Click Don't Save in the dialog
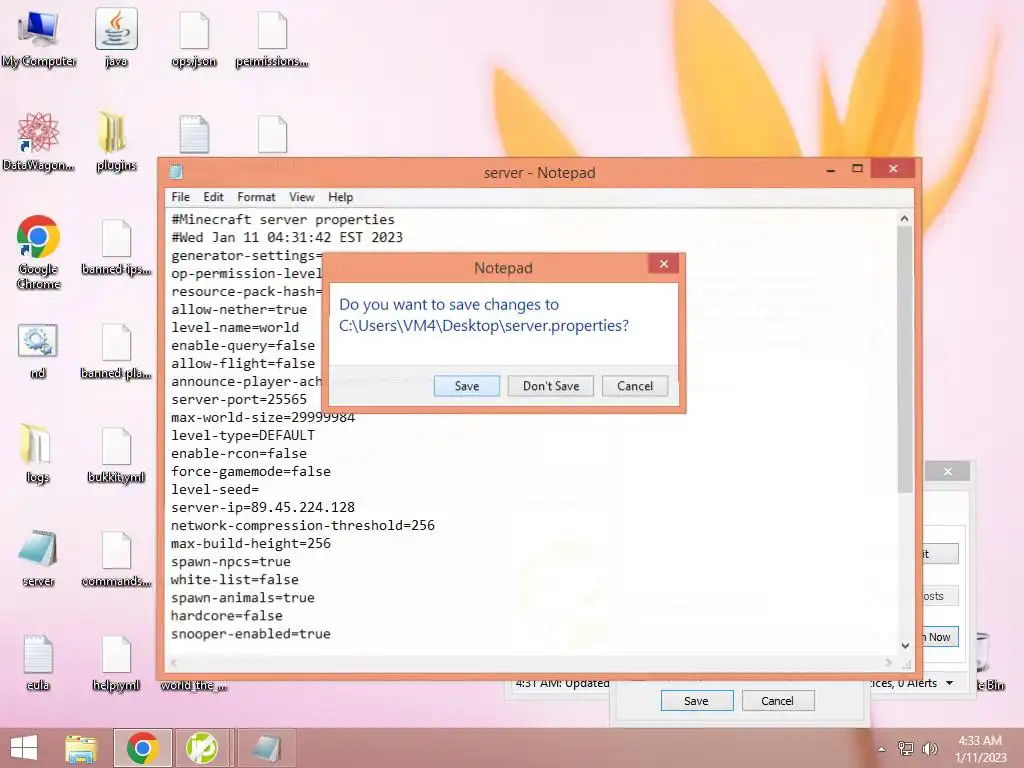Screen dimensions: 1024x768 click(551, 386)
